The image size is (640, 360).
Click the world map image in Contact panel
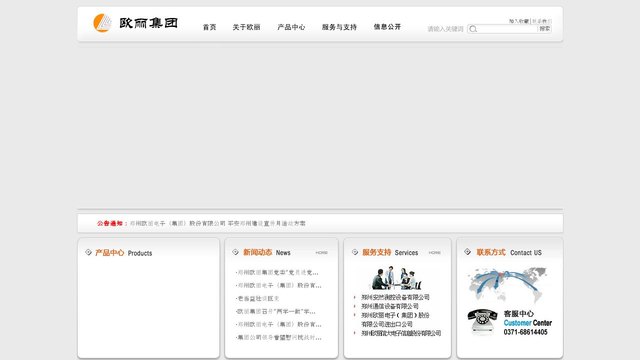[x=507, y=285]
